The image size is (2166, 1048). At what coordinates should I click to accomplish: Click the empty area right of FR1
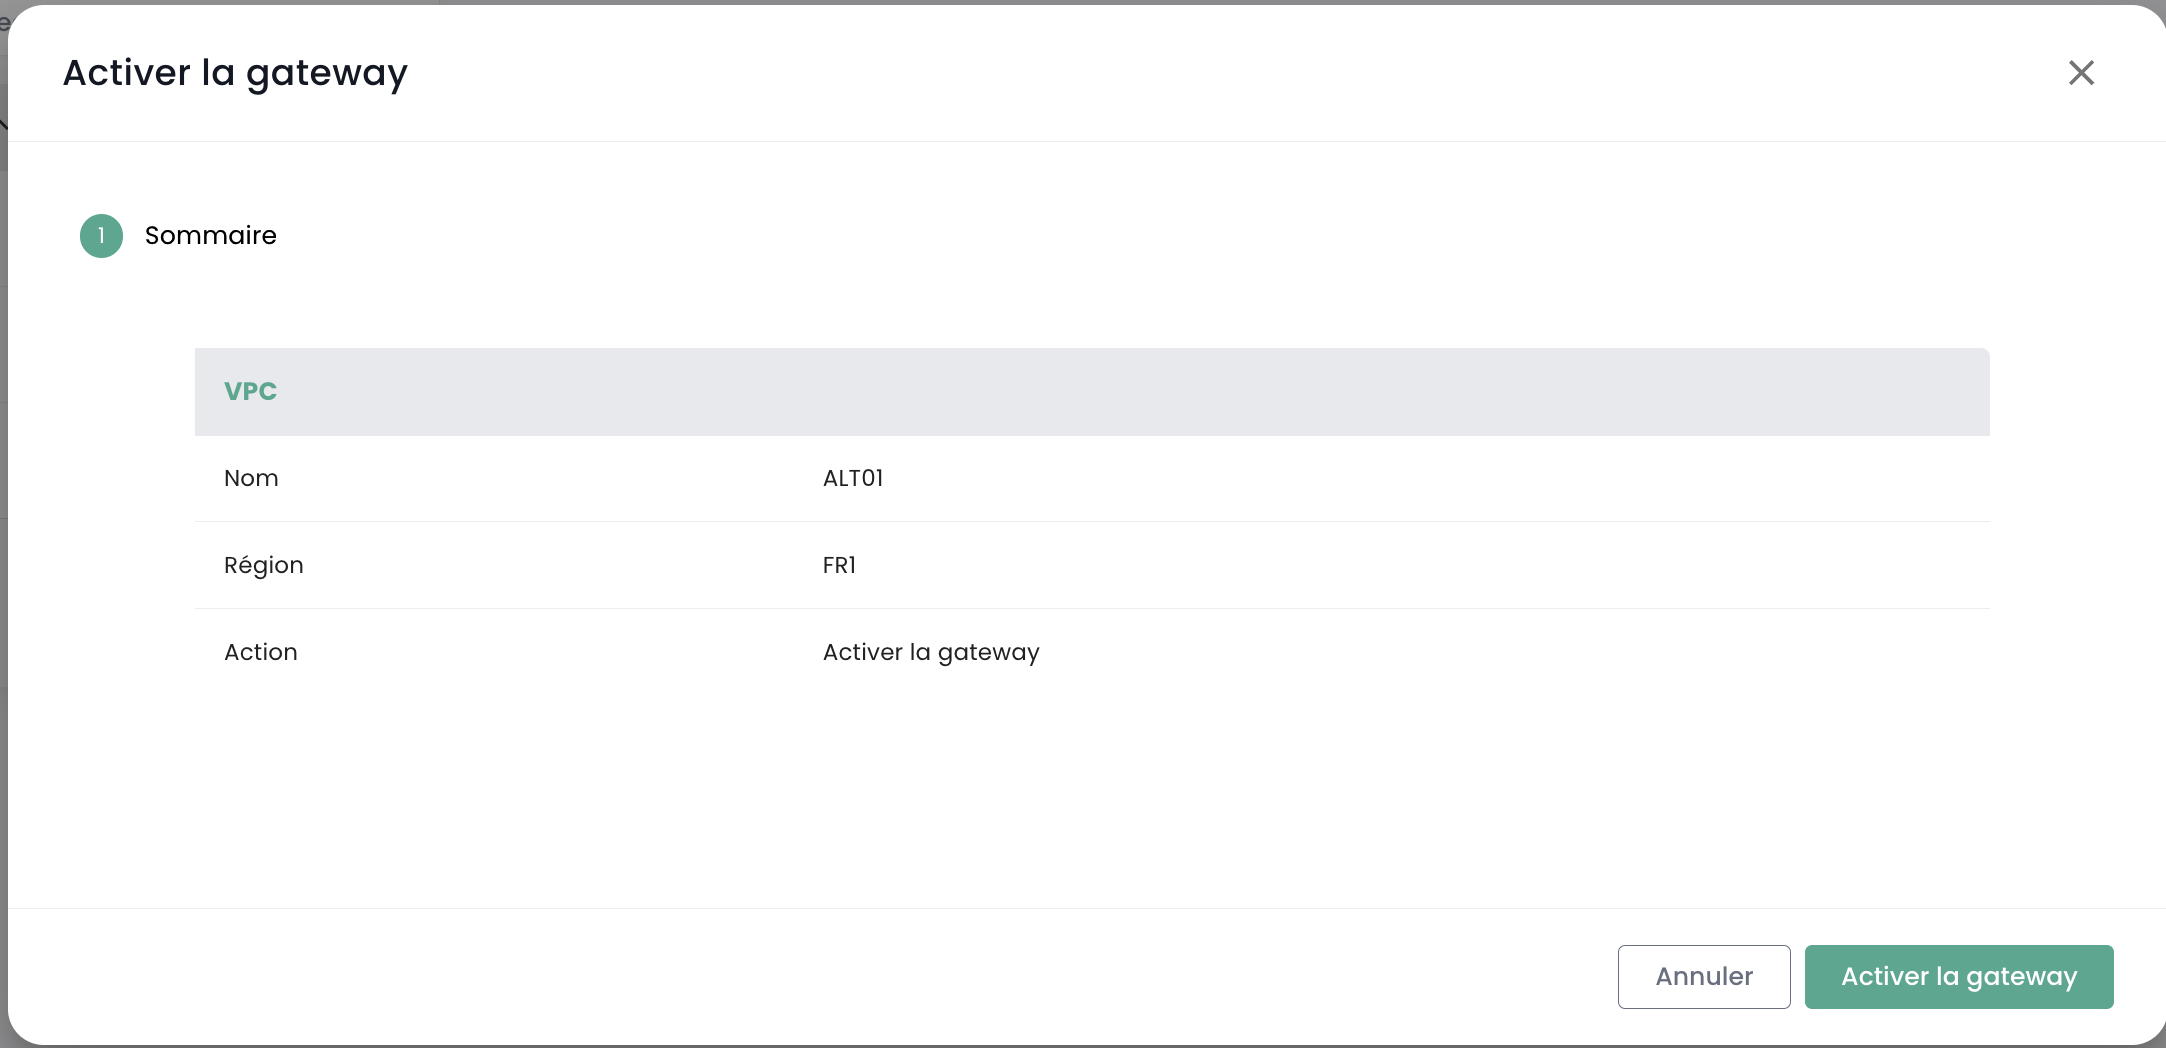pyautogui.click(x=1400, y=566)
